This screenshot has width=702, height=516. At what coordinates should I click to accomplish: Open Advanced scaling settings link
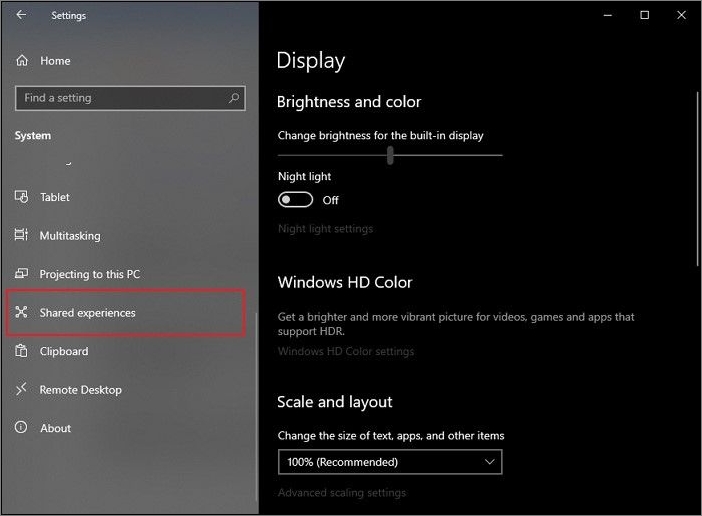[x=341, y=493]
